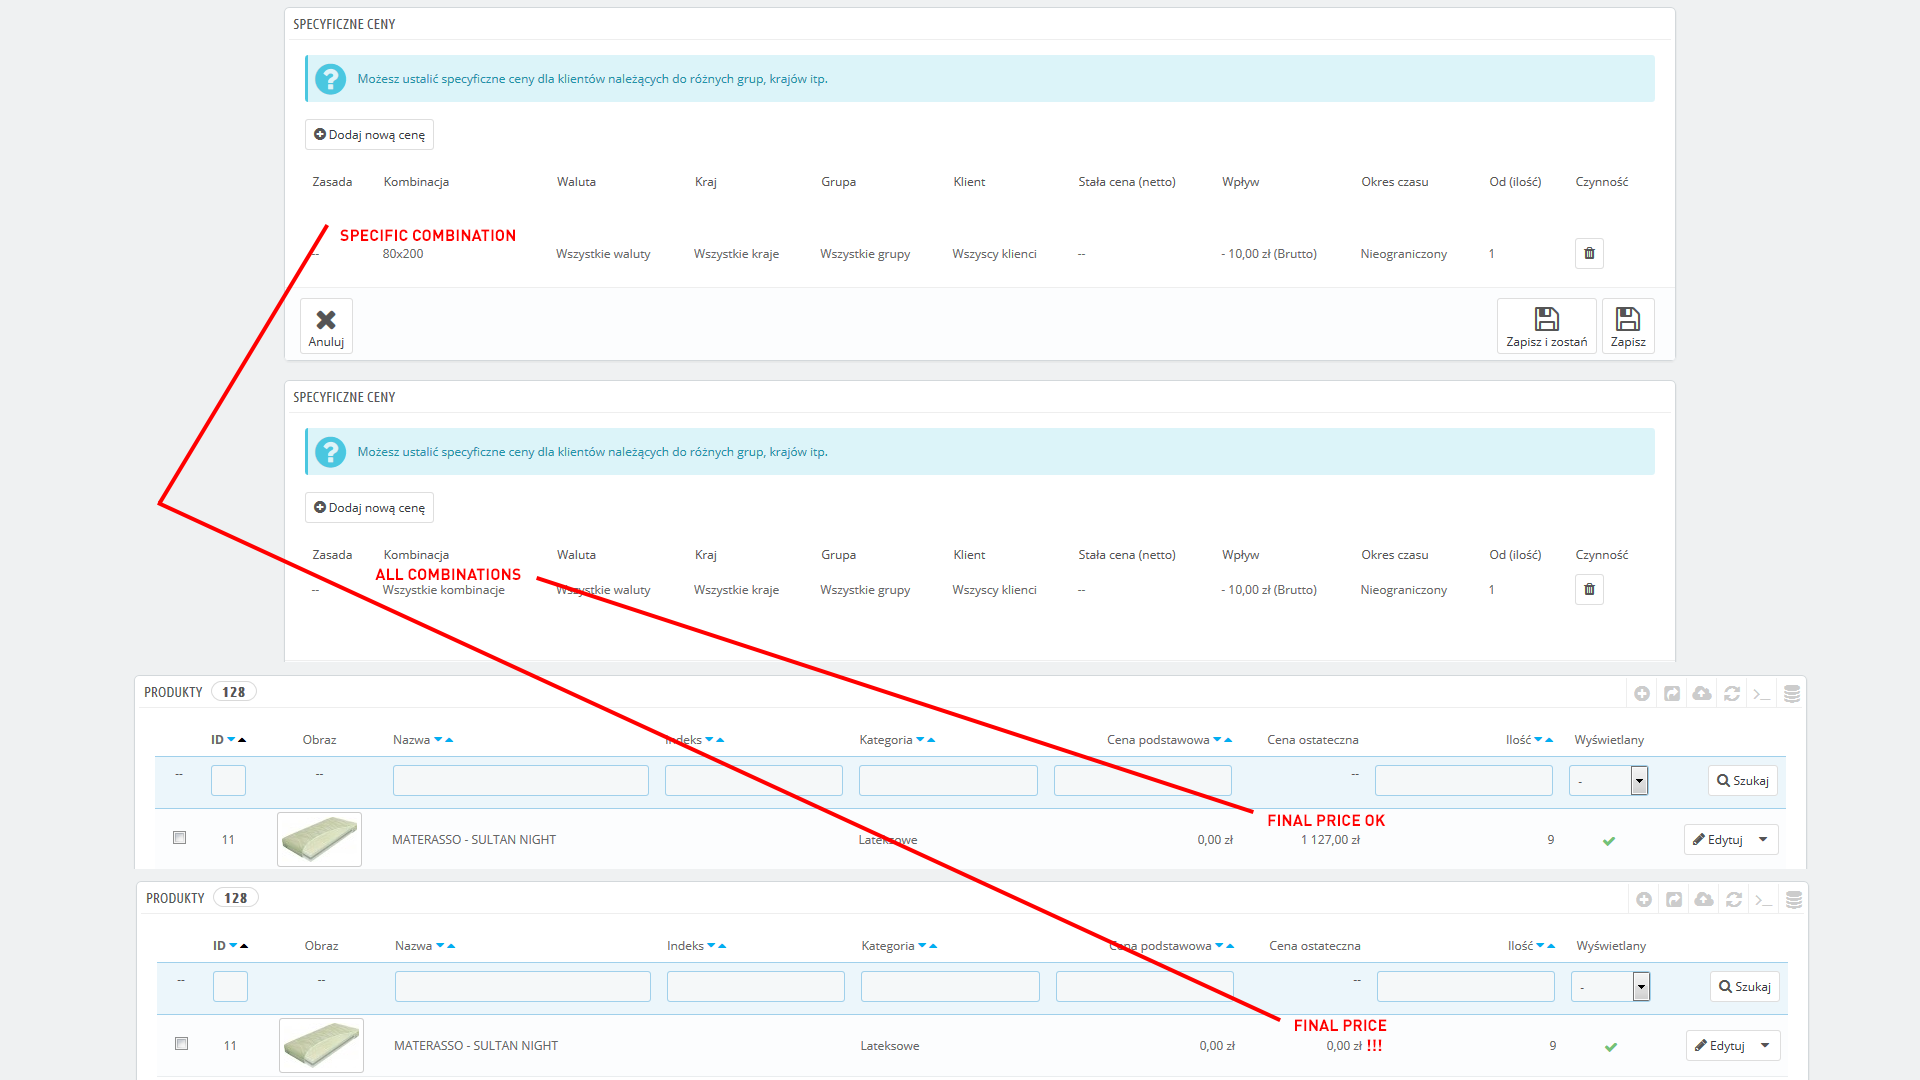Click the add new product plus icon in upper Produkty panel
The height and width of the screenshot is (1080, 1920).
tap(1642, 694)
